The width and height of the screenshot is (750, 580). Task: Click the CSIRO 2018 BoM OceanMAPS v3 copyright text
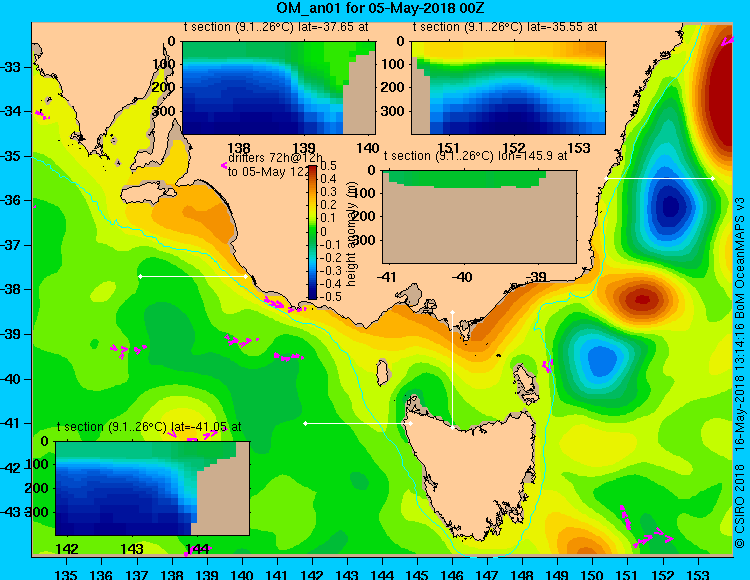tap(740, 373)
